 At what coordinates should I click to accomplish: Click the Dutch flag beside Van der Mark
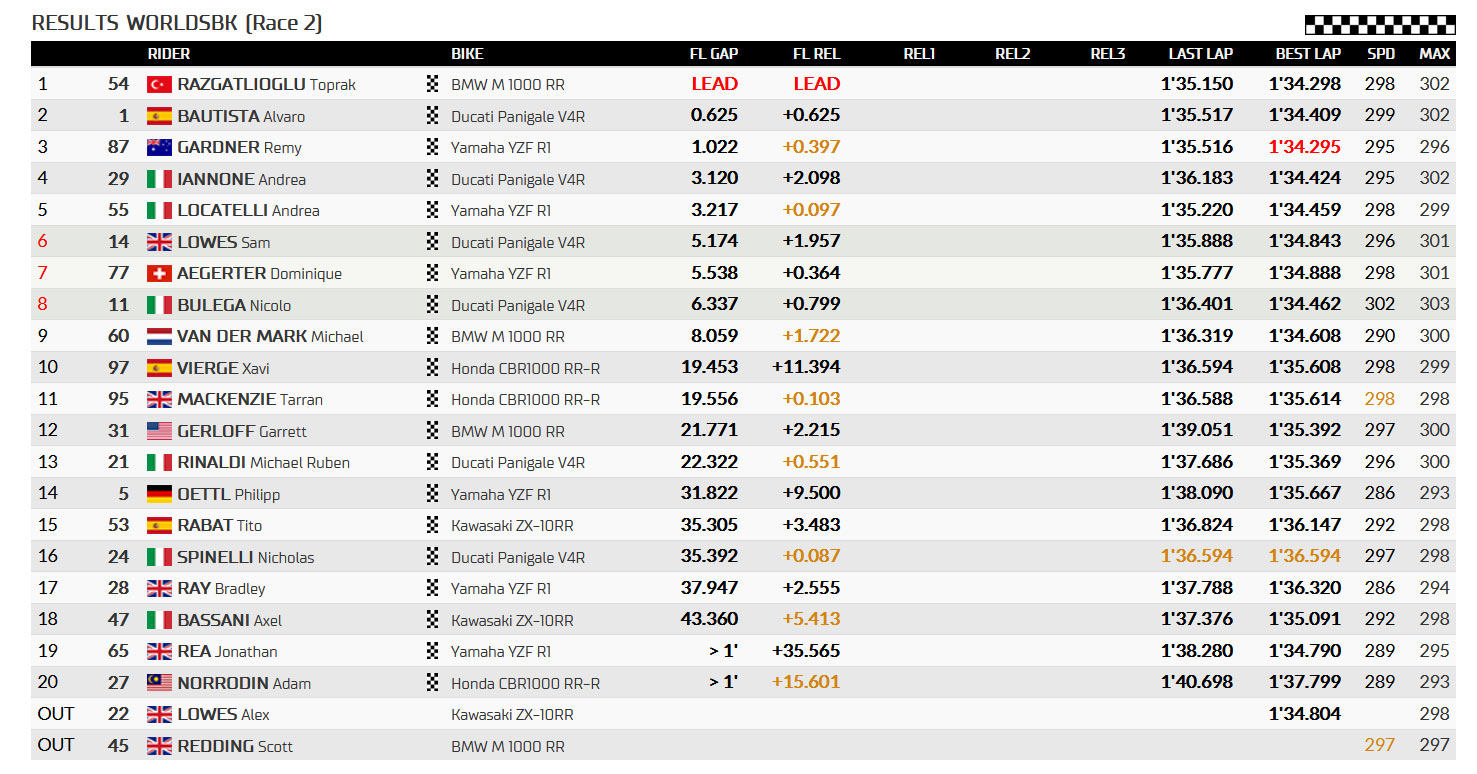coord(159,336)
